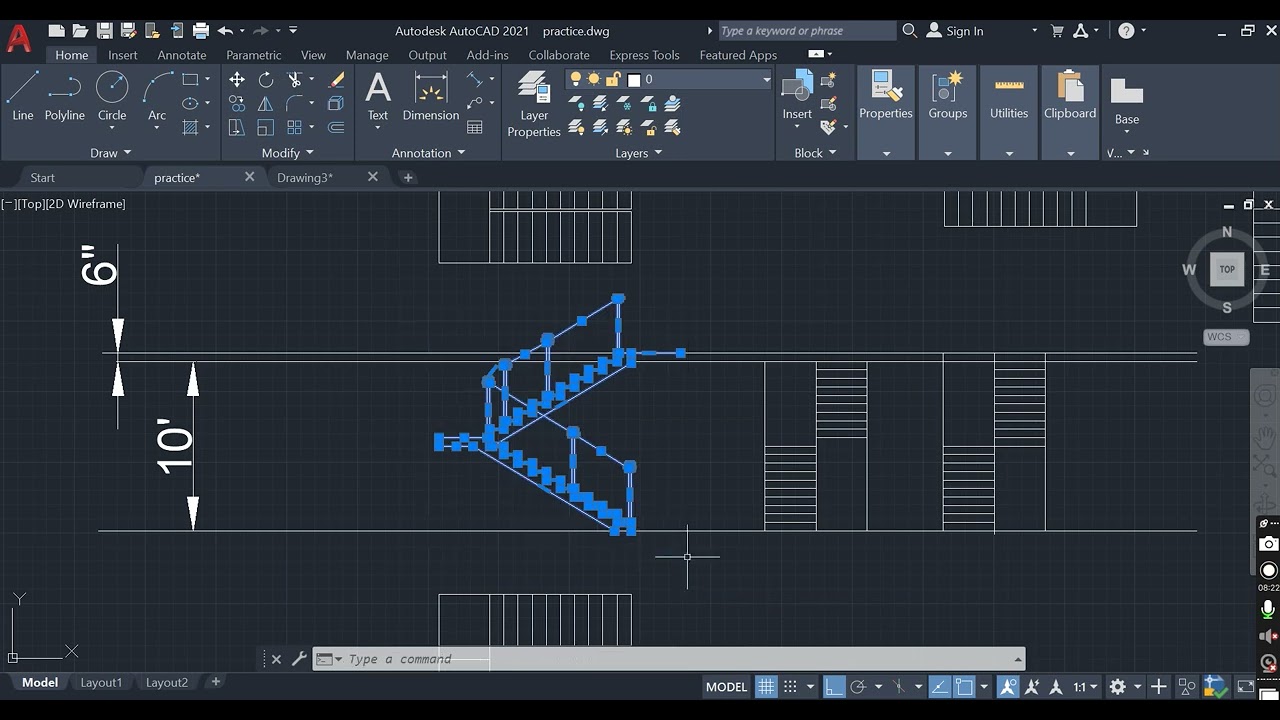Expand the Block panel
1280x720 pixels.
[815, 153]
